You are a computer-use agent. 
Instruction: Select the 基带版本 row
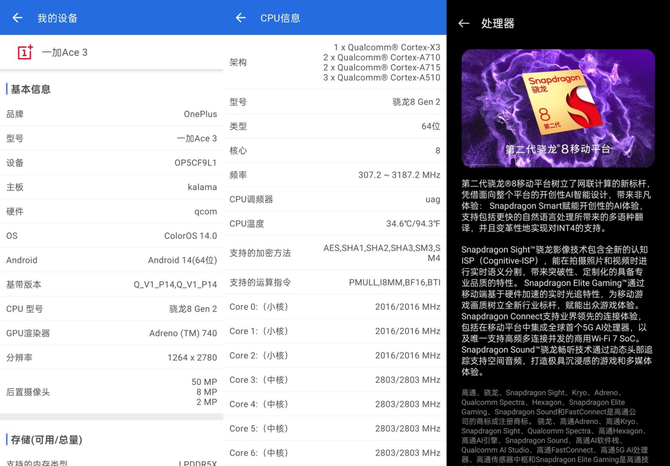coord(112,284)
